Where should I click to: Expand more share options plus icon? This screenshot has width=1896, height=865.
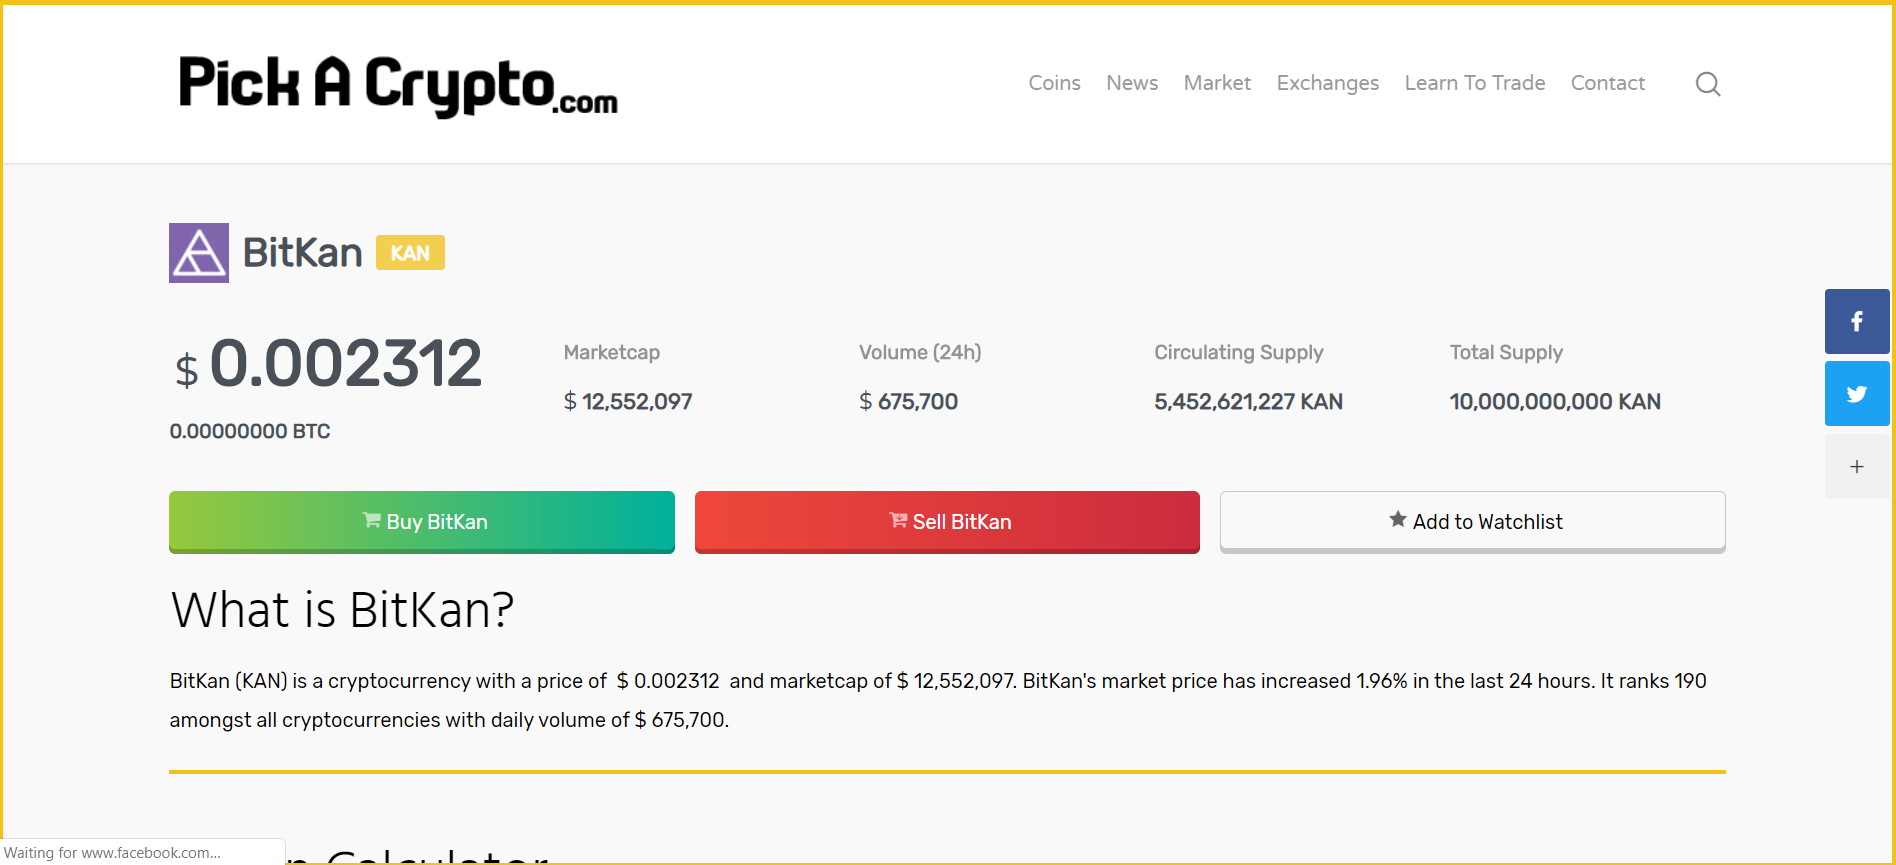[1857, 467]
